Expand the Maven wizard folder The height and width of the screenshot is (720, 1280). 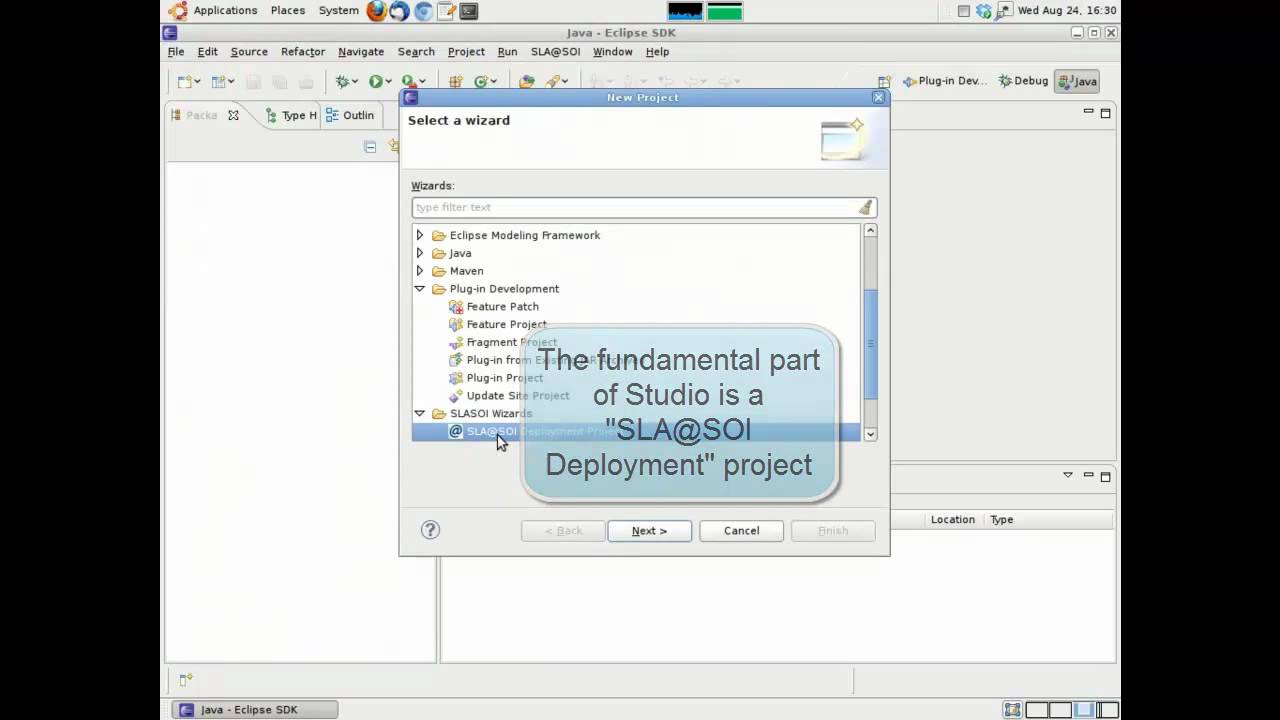[x=420, y=271]
